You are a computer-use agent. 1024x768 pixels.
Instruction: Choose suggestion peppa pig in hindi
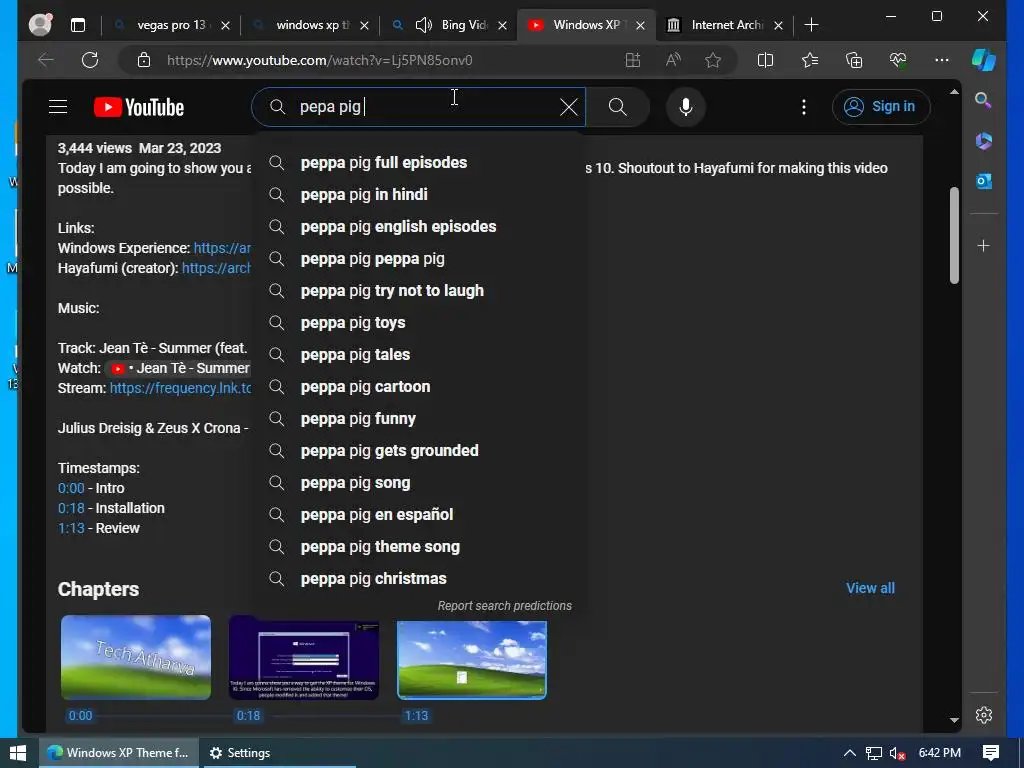point(420,195)
